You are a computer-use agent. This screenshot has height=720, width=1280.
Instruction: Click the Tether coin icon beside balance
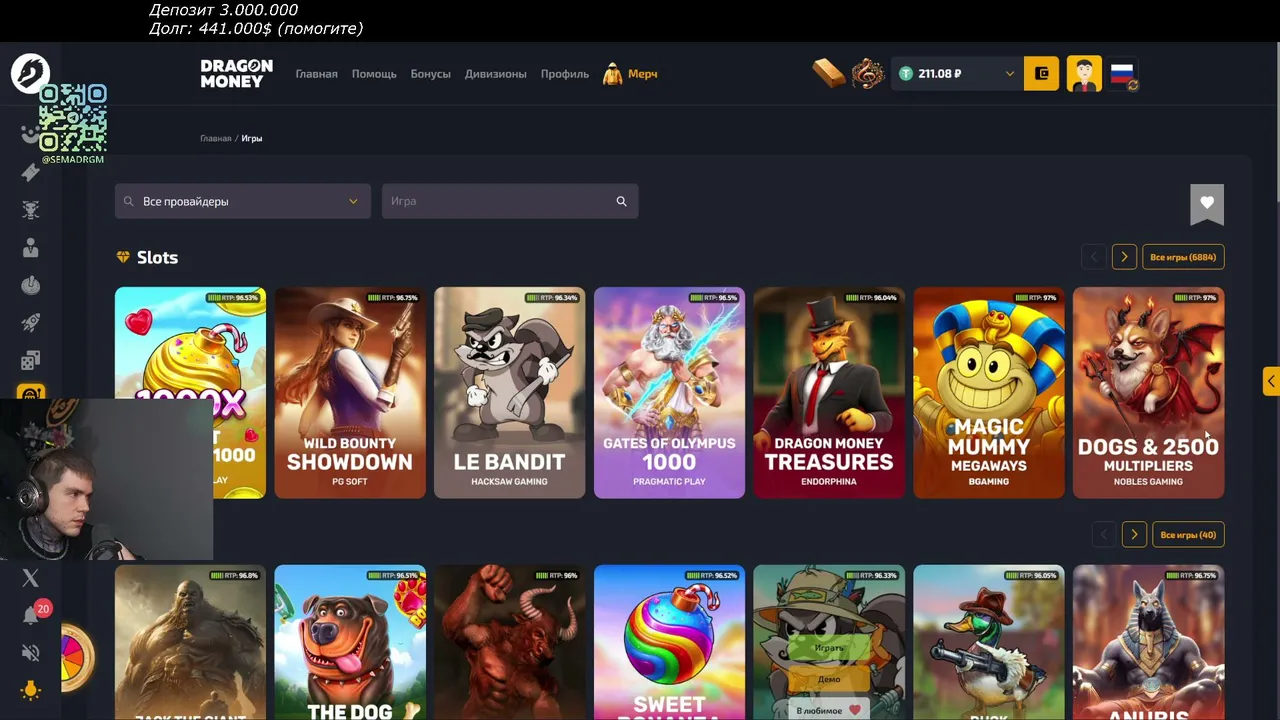906,73
